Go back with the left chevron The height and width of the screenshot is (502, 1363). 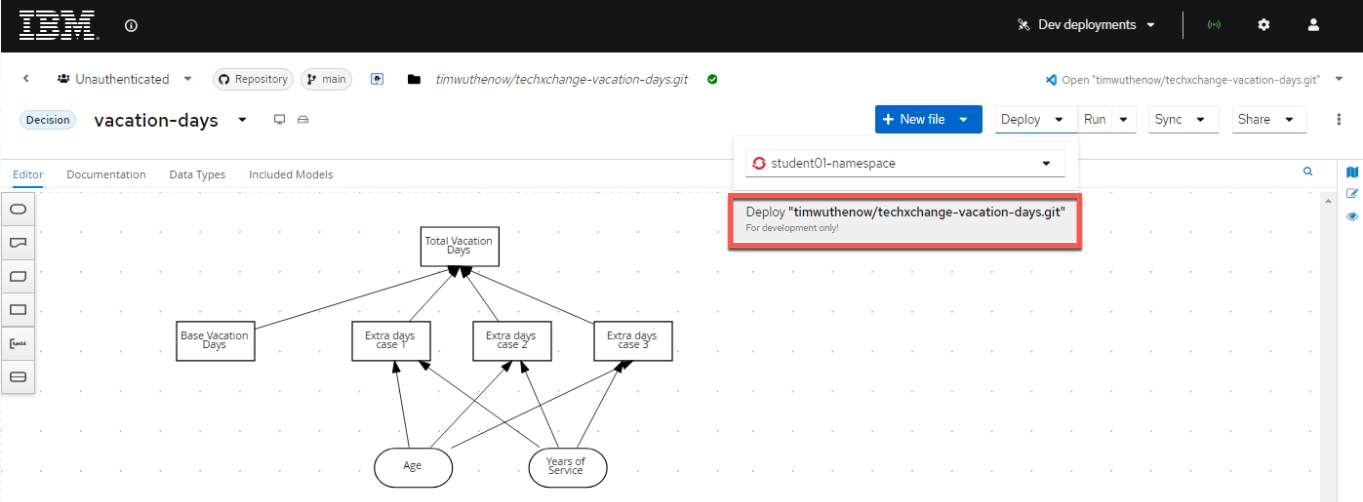(26, 79)
